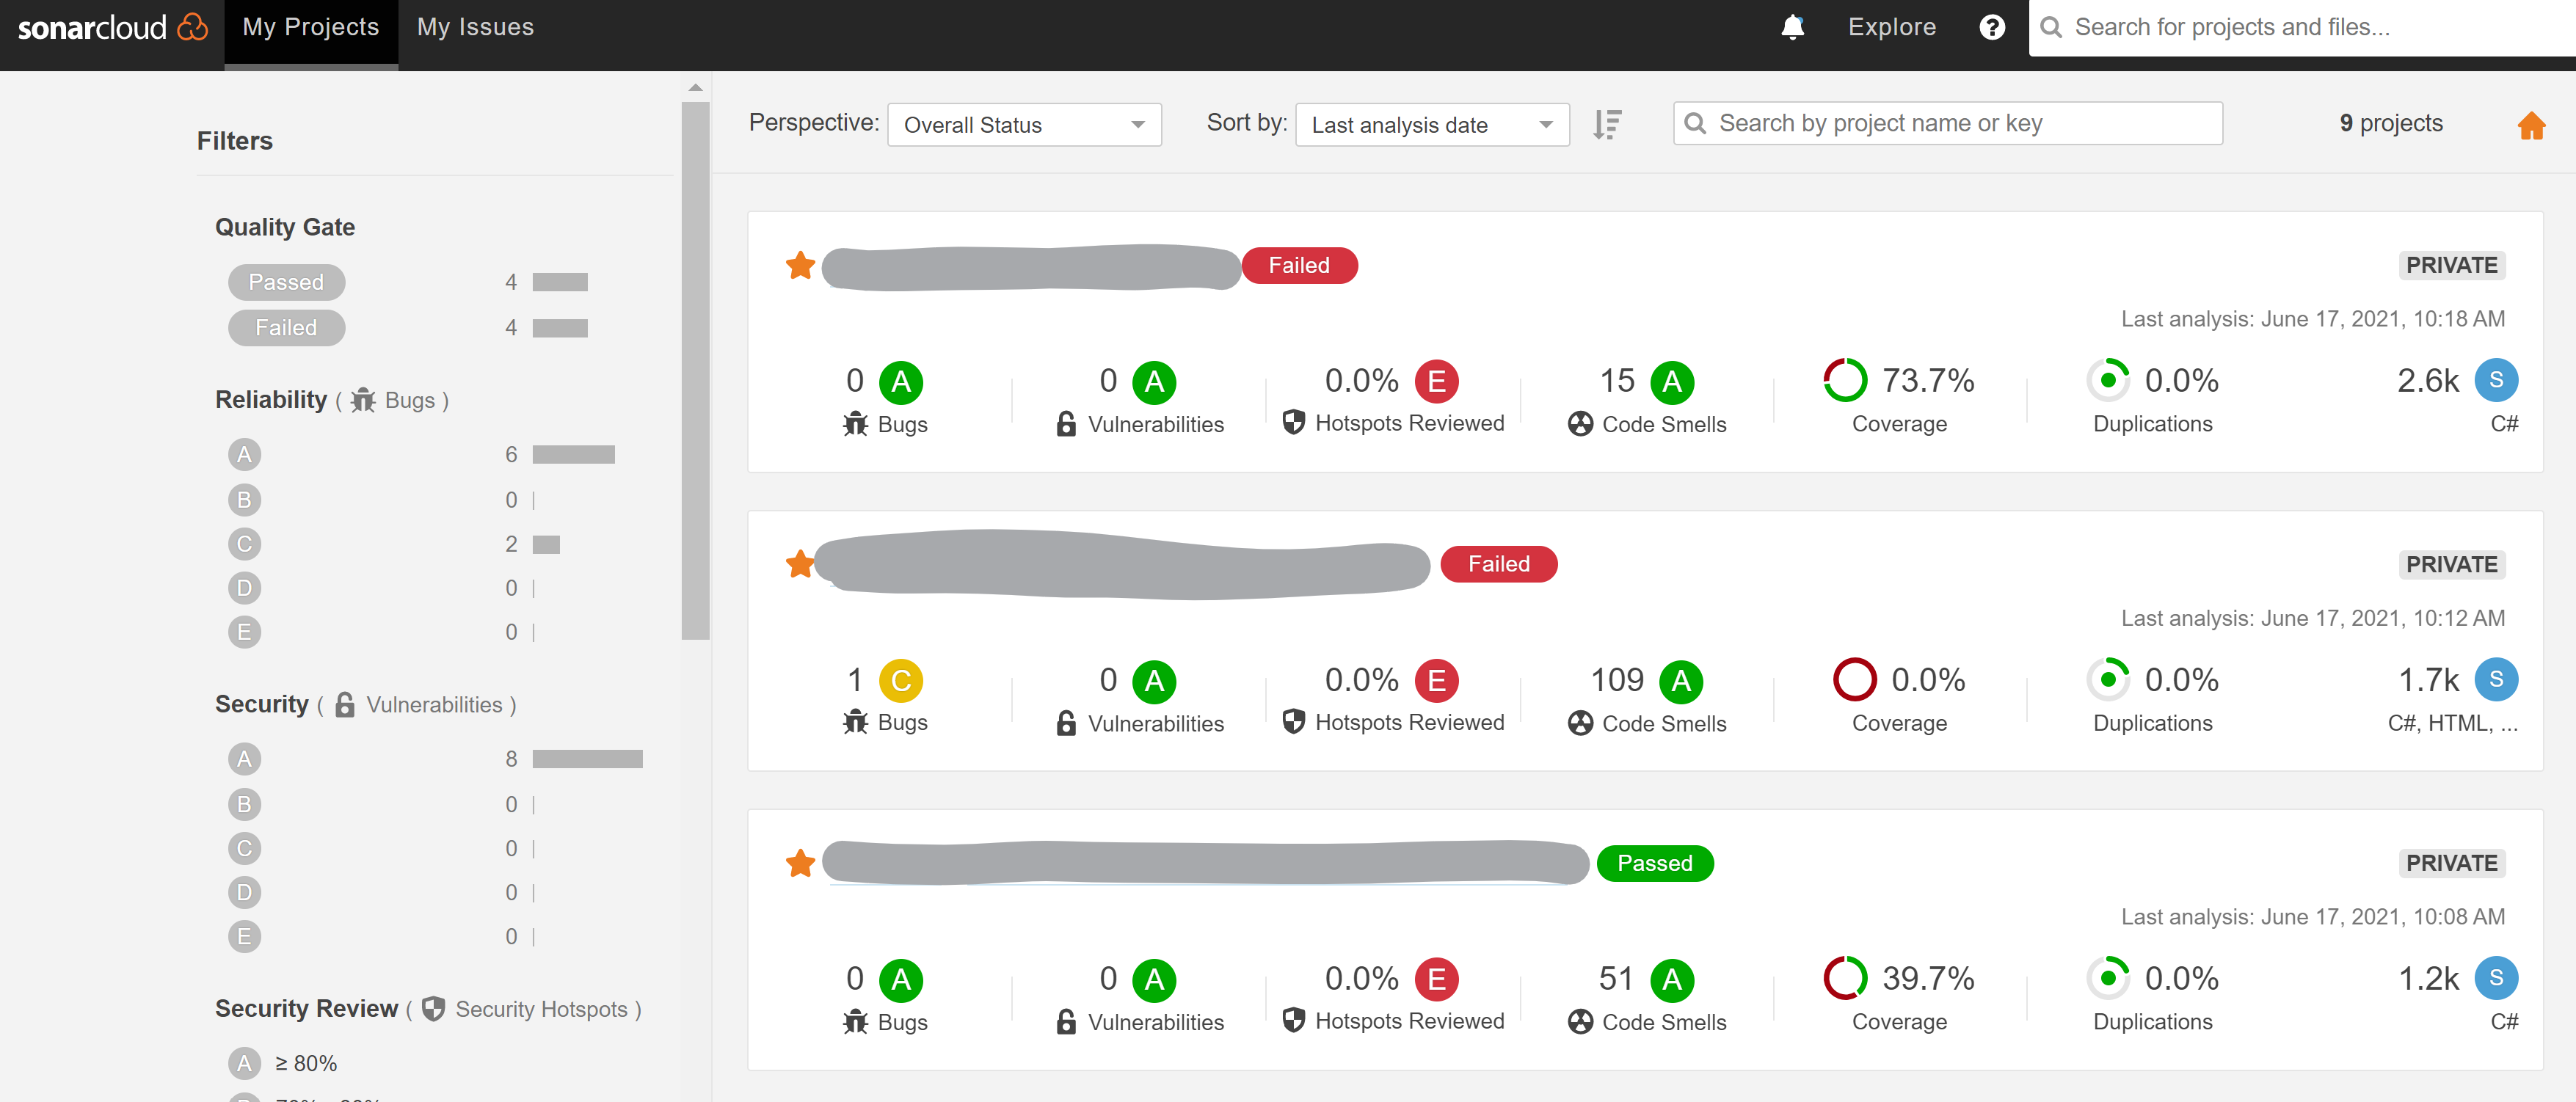
Task: Click the descending sort order icon
Action: click(1607, 124)
